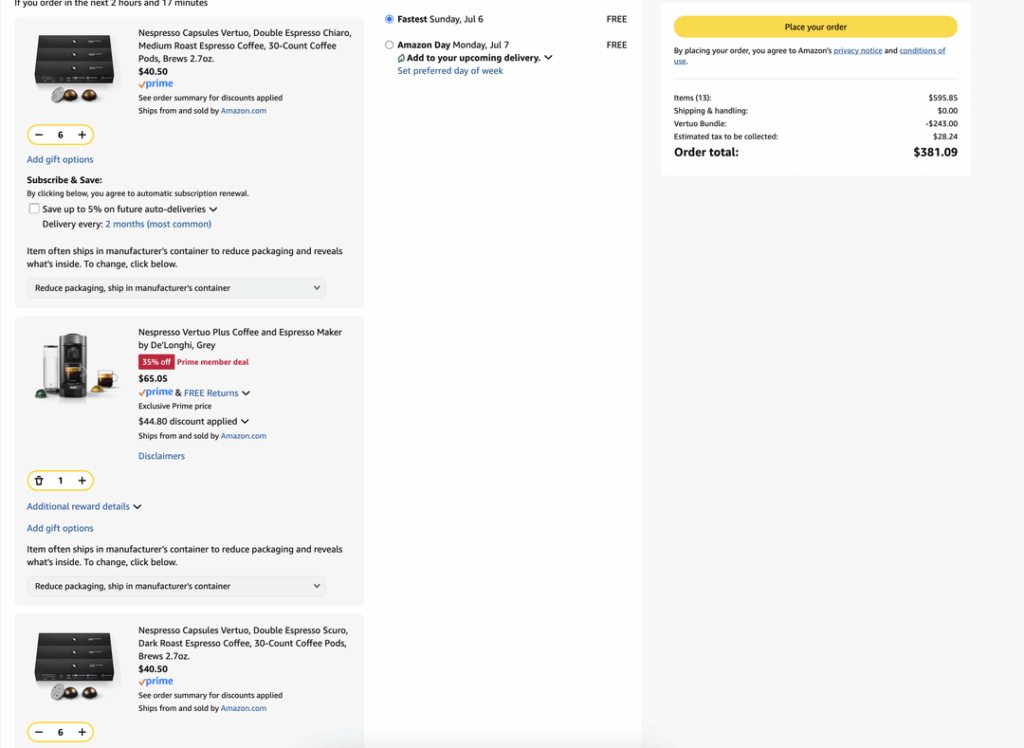Decrease quantity of Double Espresso Chiaro capsules
The image size is (1024, 748).
pos(39,135)
